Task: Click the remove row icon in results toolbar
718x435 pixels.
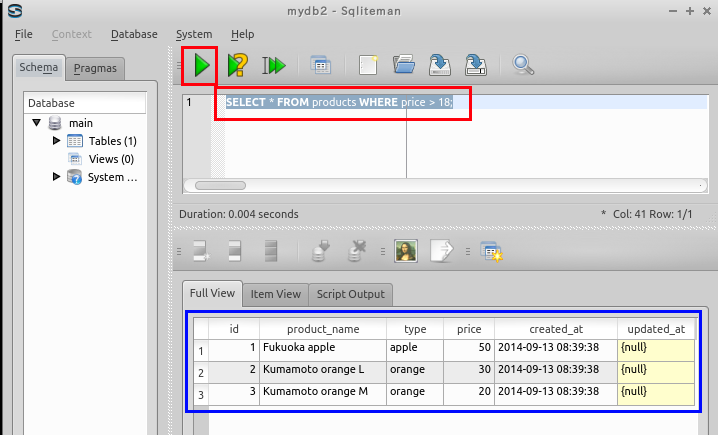Action: click(x=271, y=251)
